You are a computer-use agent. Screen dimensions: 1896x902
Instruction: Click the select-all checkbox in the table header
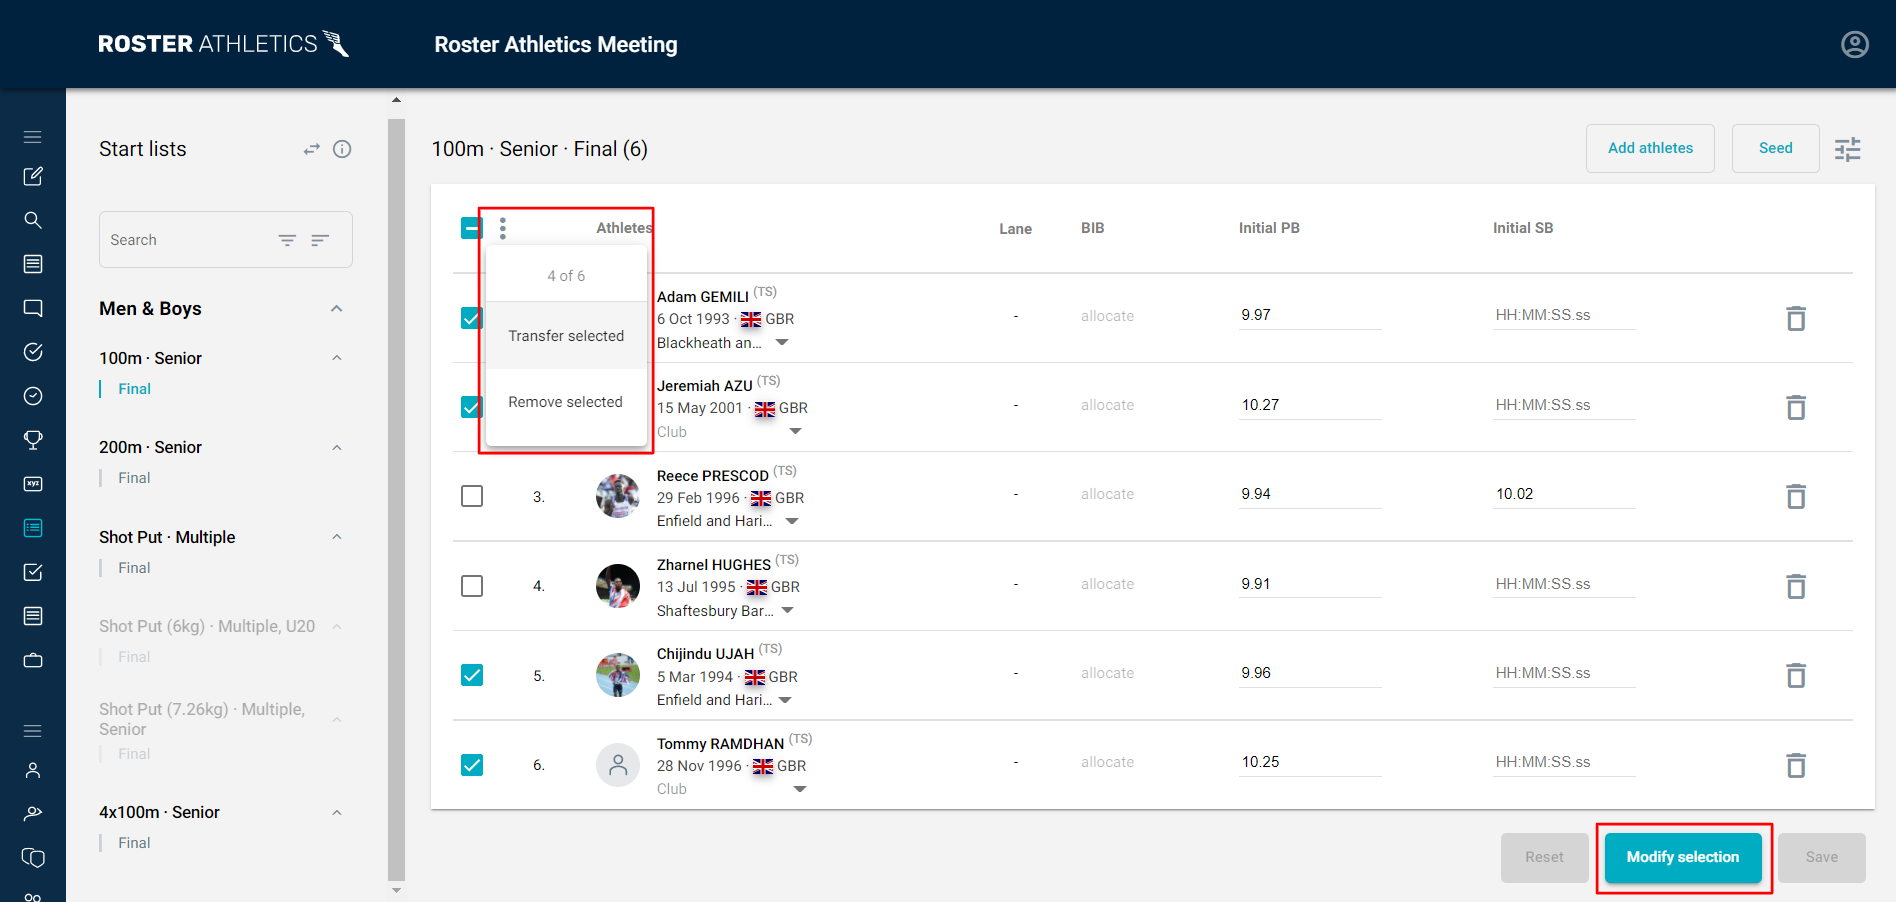pos(471,227)
